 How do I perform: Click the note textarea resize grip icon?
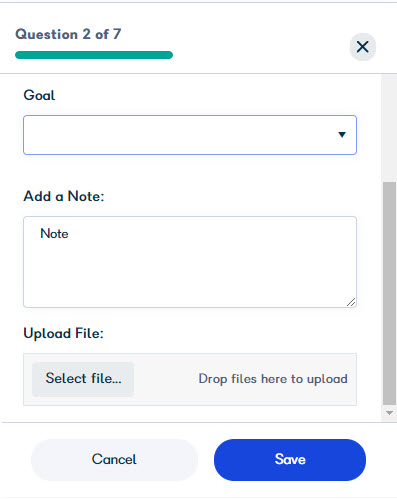(x=351, y=302)
